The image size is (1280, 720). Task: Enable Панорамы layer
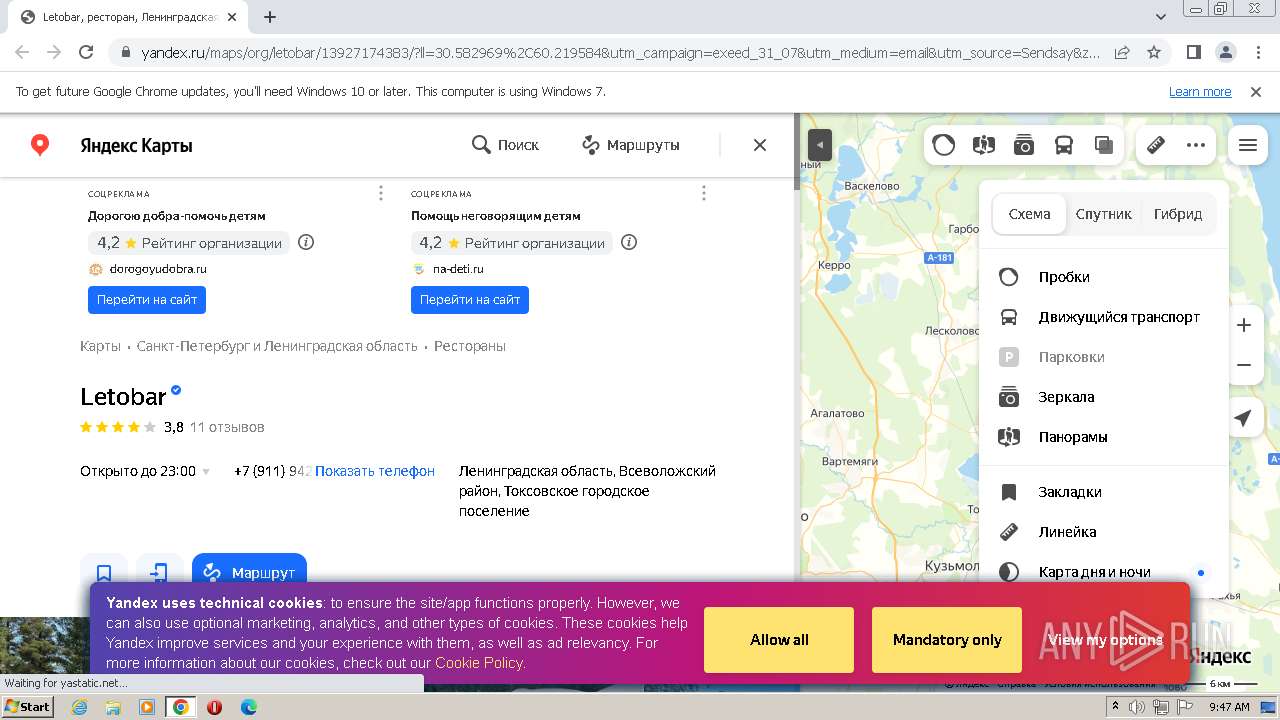tap(1103, 437)
